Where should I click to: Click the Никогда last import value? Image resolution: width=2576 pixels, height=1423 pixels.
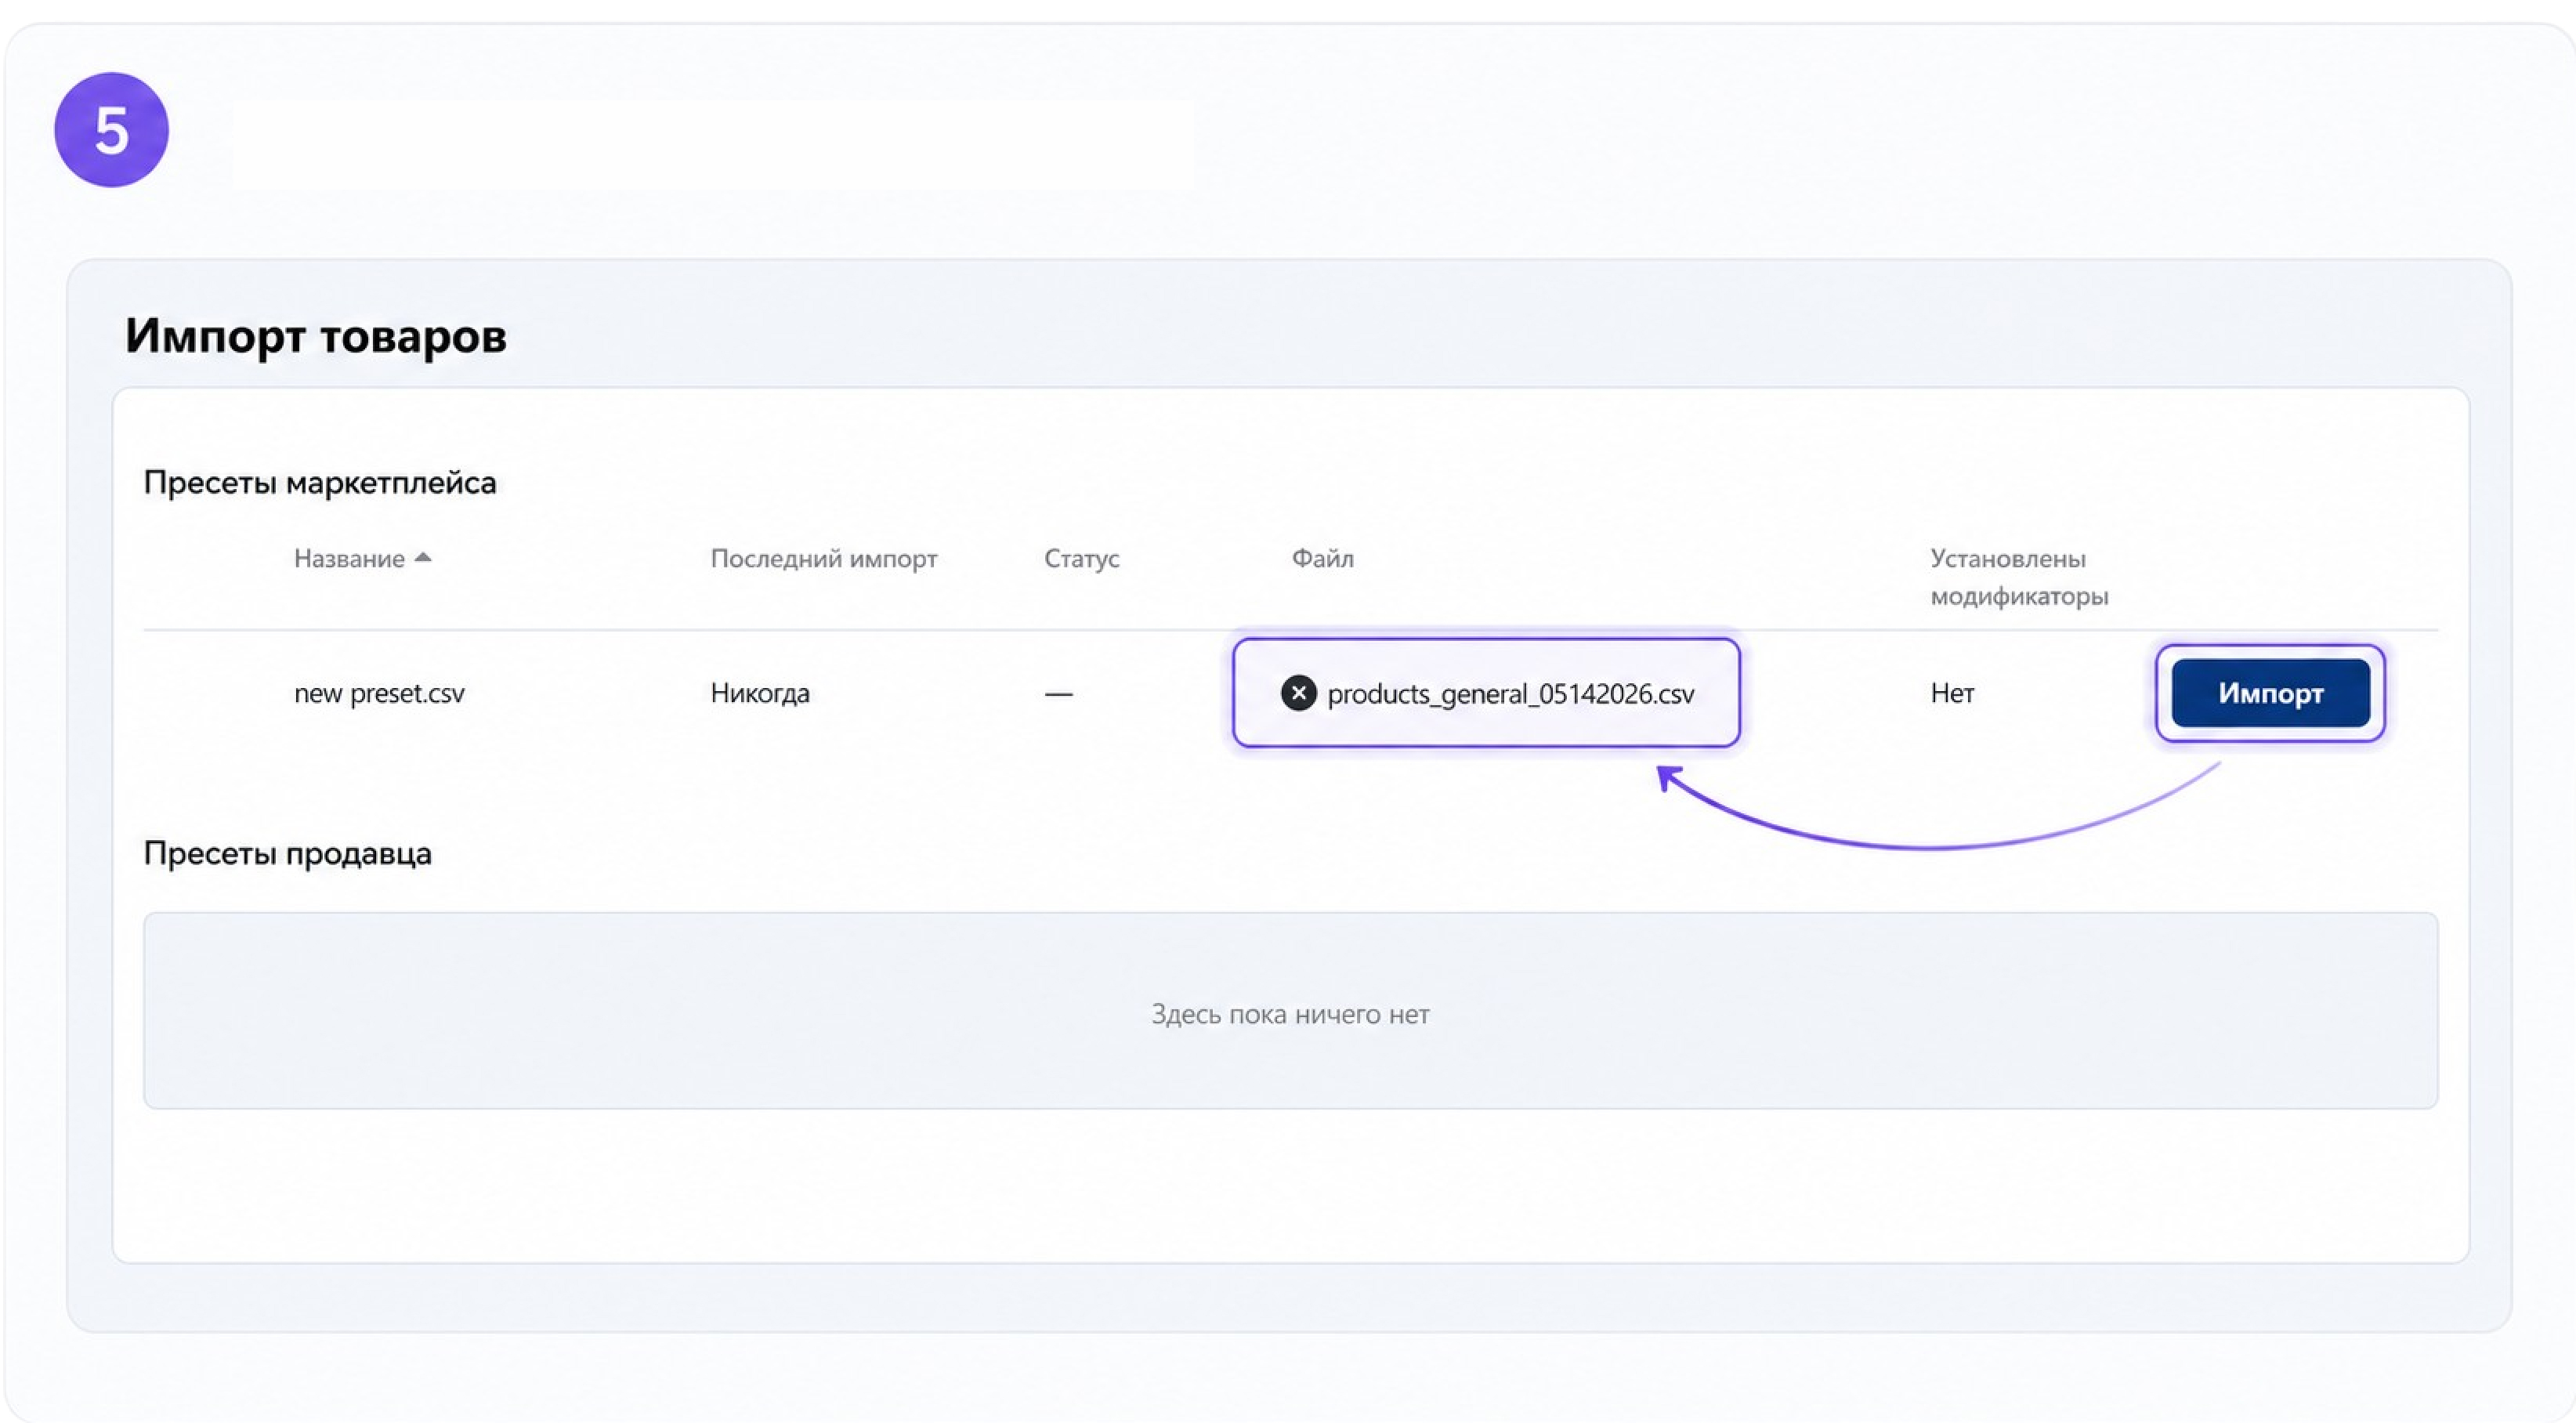(760, 693)
